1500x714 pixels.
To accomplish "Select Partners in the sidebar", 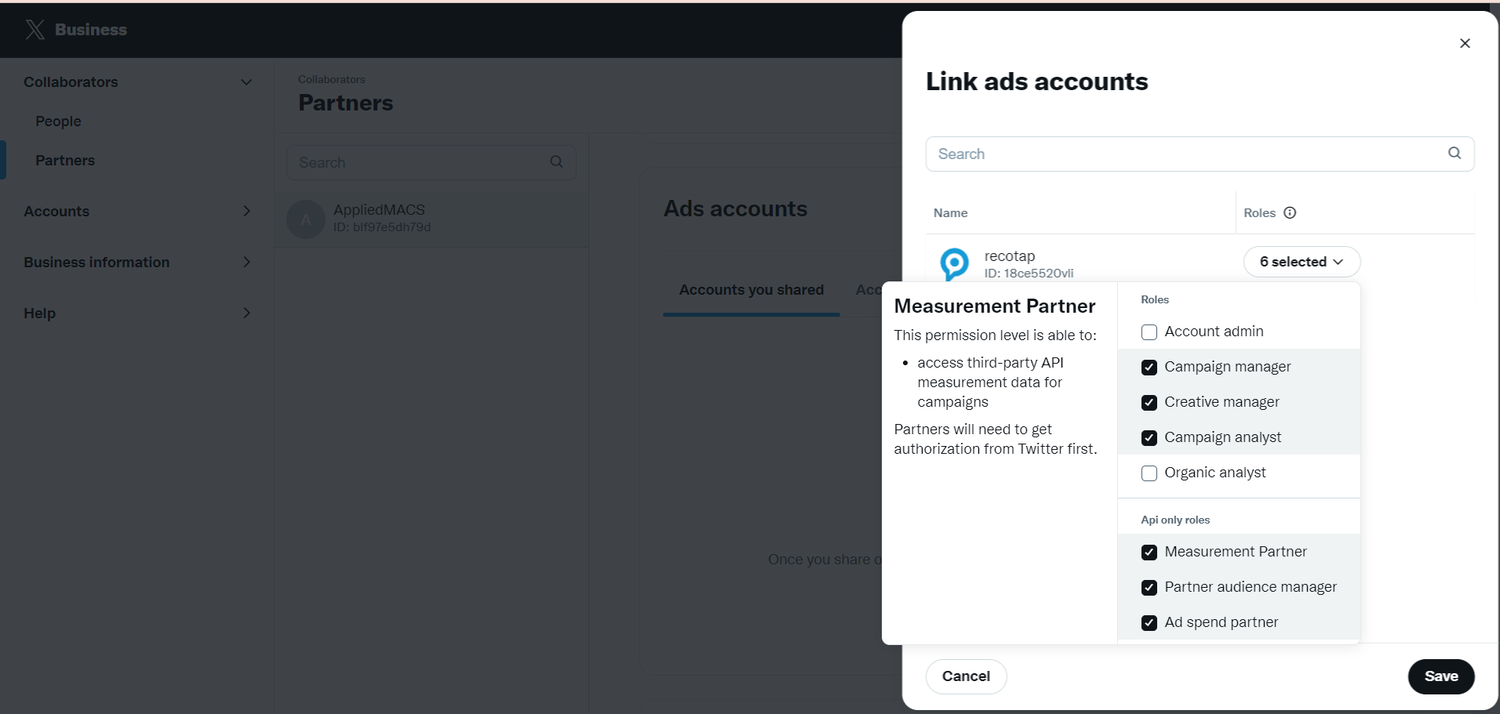I will (x=65, y=160).
